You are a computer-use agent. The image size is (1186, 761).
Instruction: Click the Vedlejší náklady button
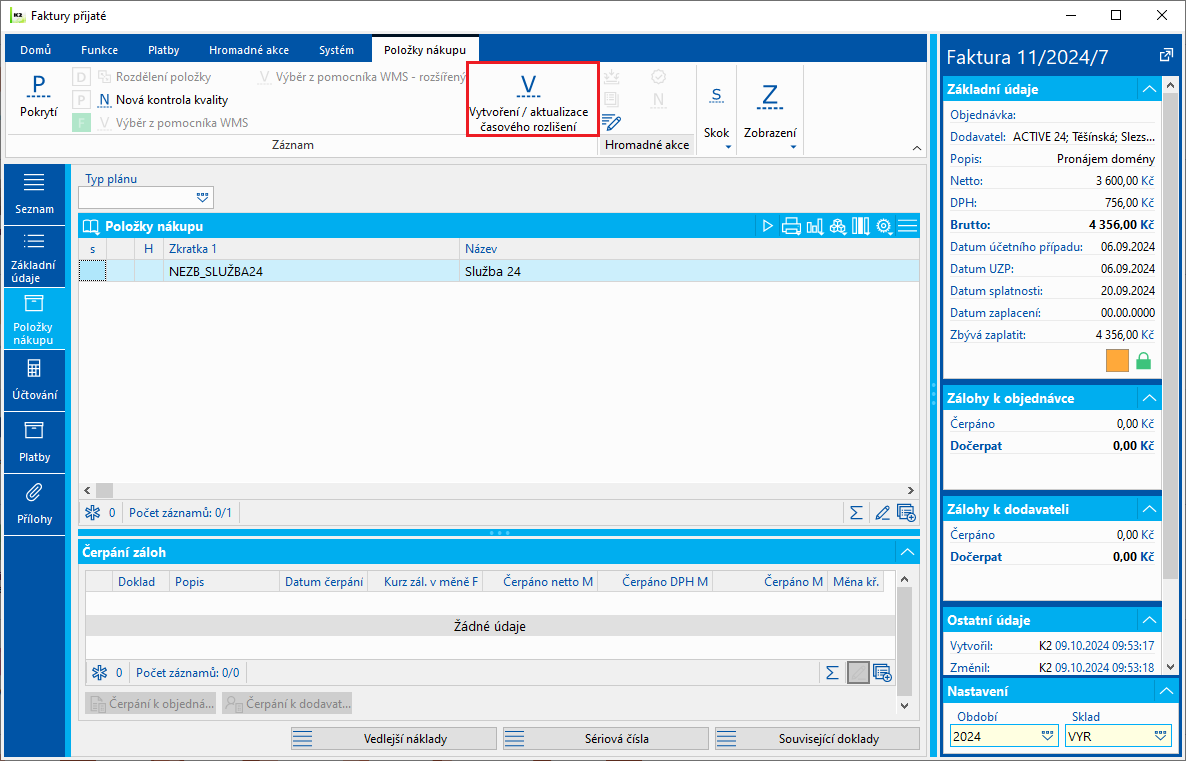point(394,739)
